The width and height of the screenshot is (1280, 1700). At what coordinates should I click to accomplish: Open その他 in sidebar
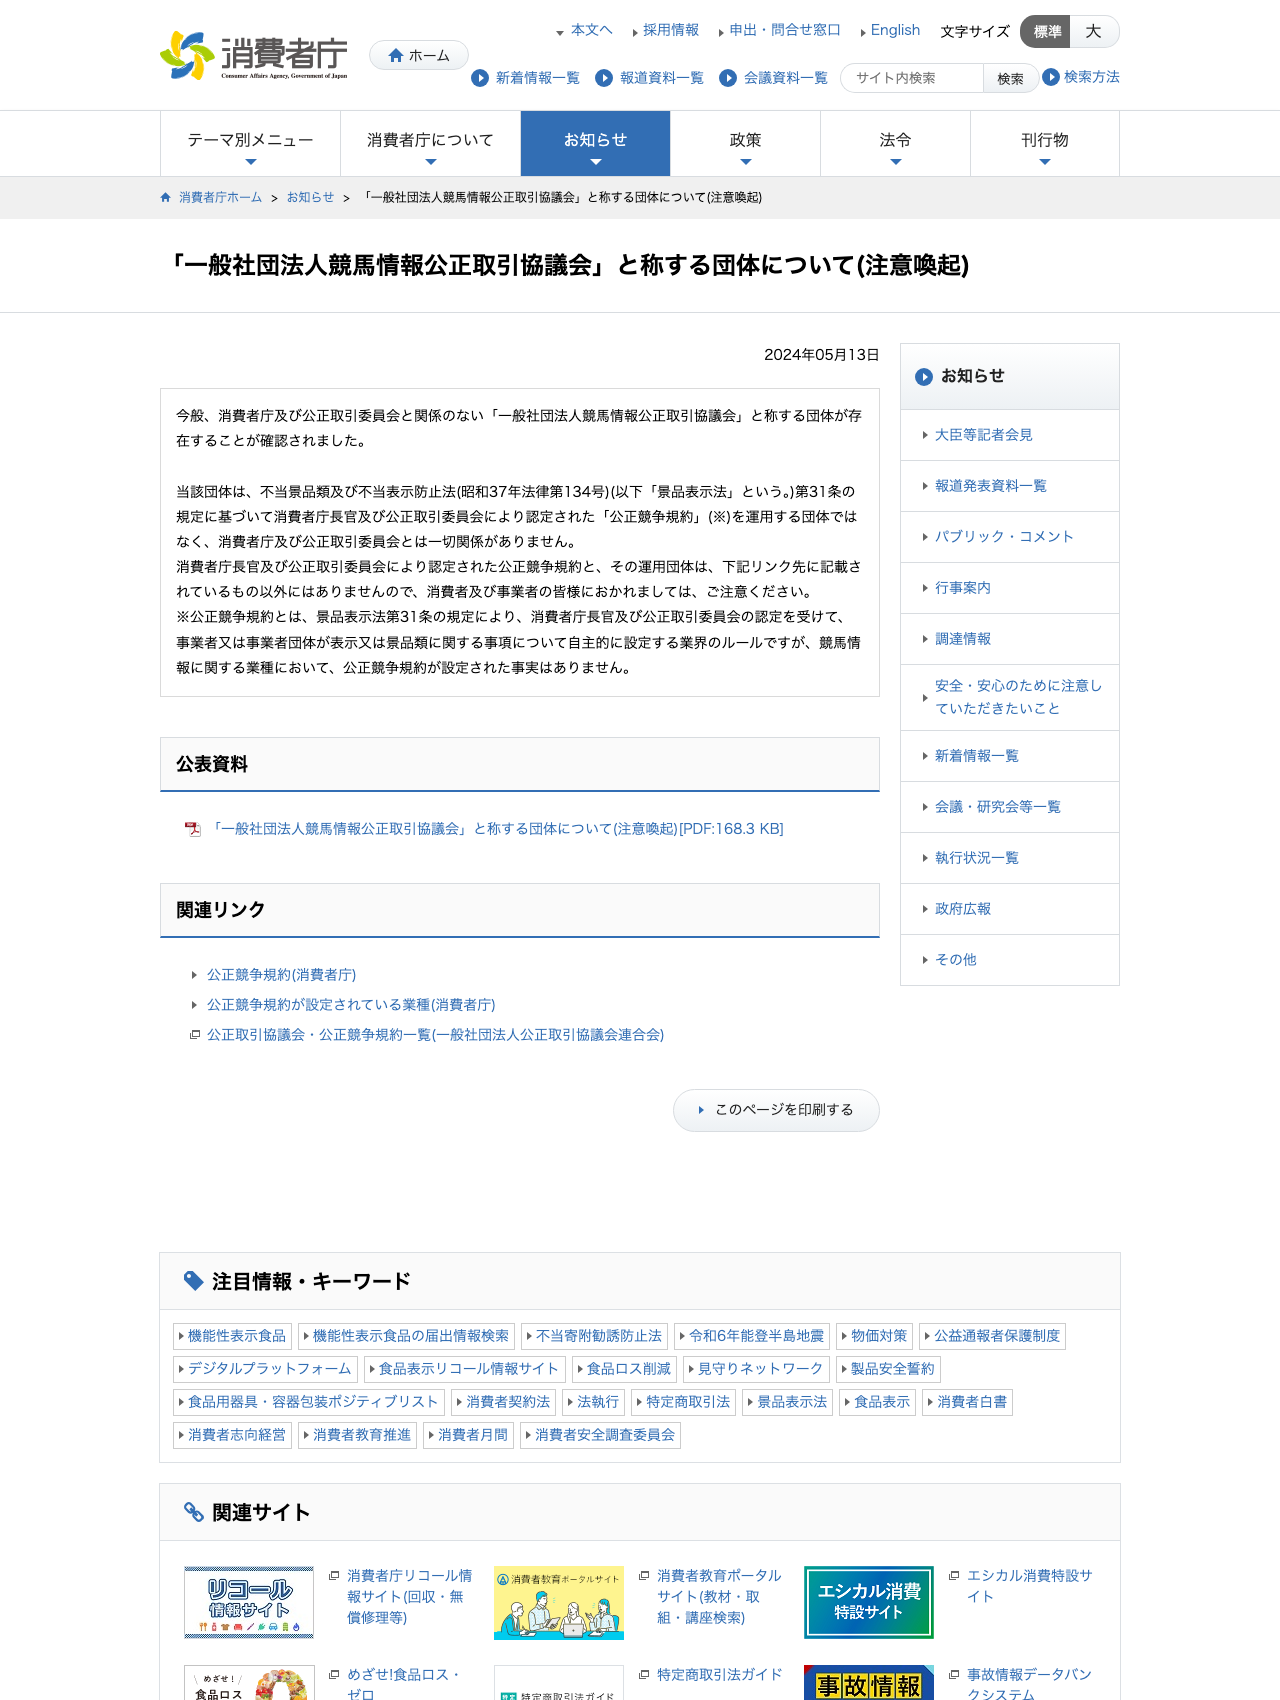[x=955, y=960]
